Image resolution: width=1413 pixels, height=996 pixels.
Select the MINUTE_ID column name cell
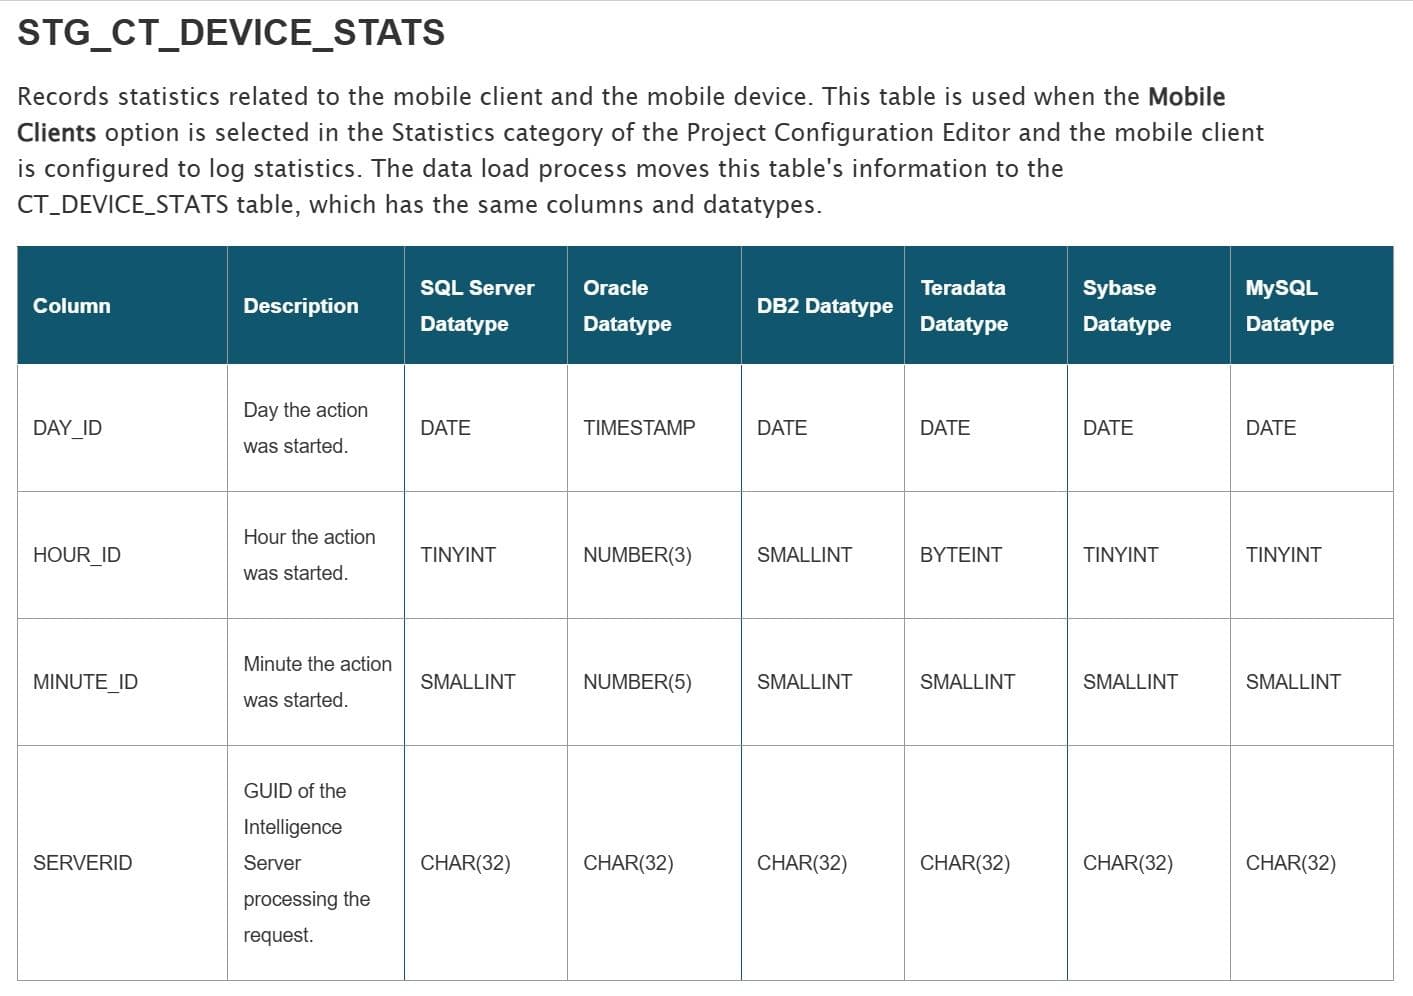[x=86, y=682]
